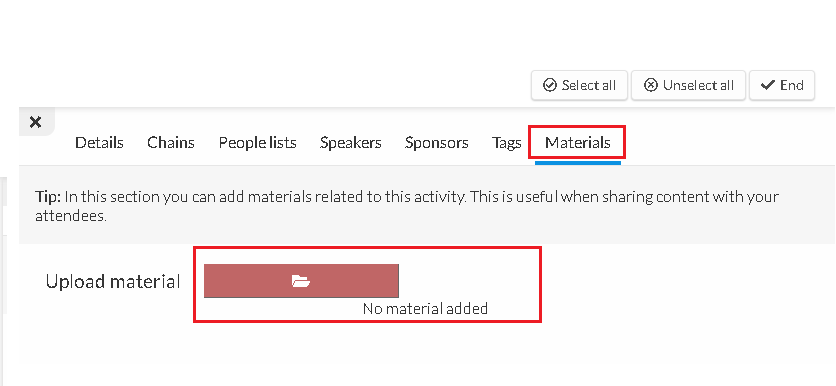This screenshot has width=836, height=386.
Task: Click the blue underline below Materials
Action: [578, 163]
